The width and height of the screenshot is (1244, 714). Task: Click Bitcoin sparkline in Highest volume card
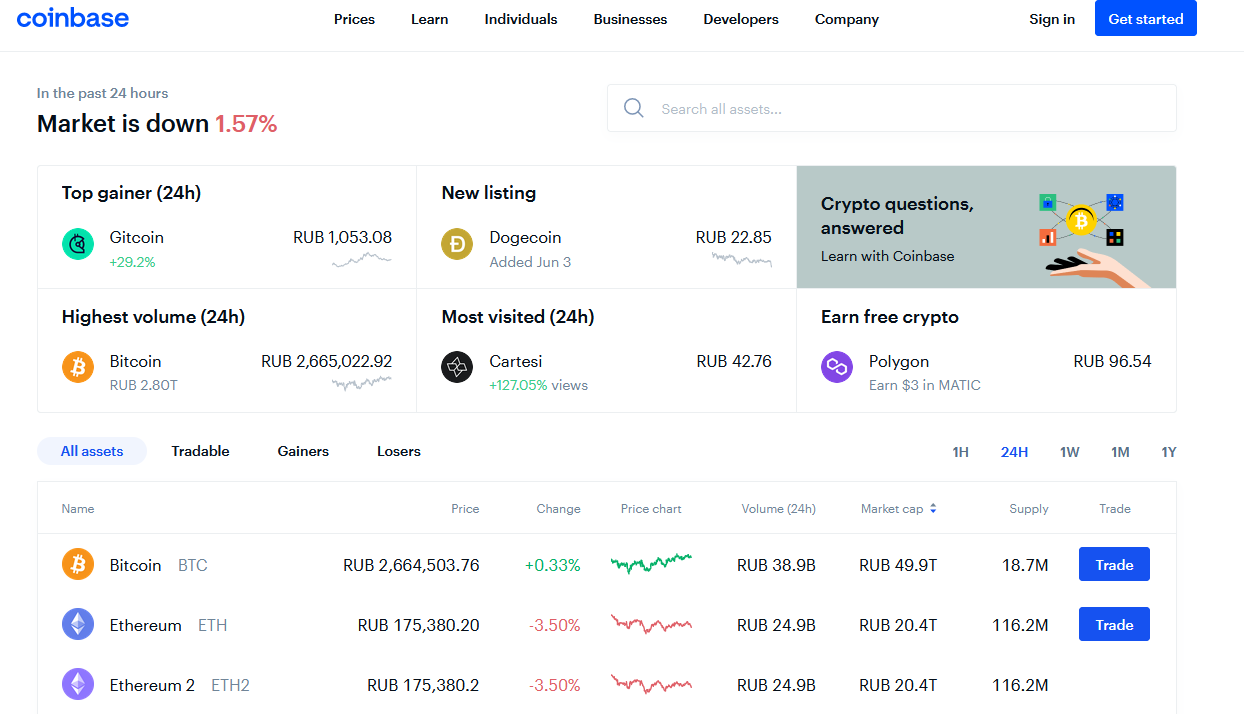click(362, 382)
